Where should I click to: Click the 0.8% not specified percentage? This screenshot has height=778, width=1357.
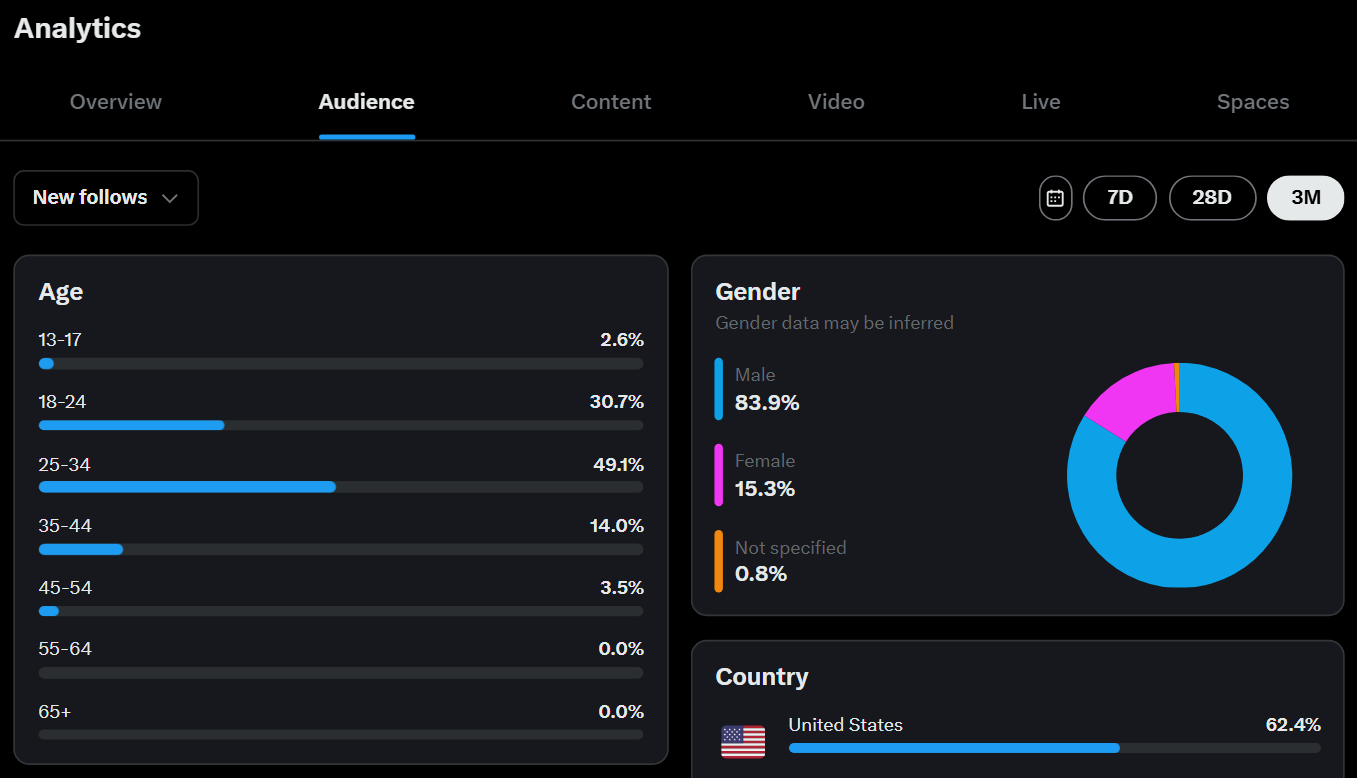[x=761, y=574]
